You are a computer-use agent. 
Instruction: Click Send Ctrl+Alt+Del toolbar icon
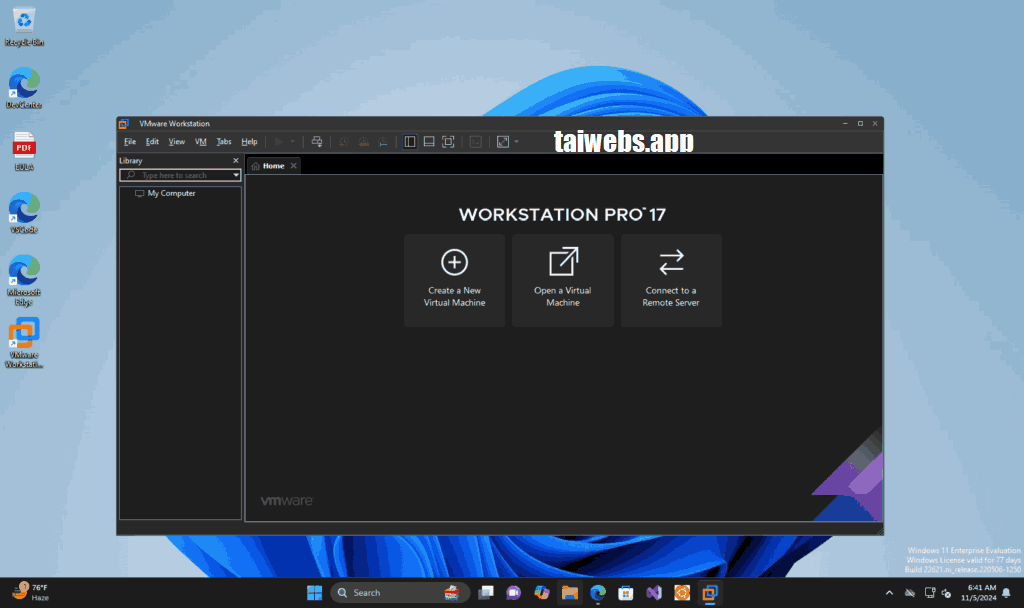[x=317, y=142]
